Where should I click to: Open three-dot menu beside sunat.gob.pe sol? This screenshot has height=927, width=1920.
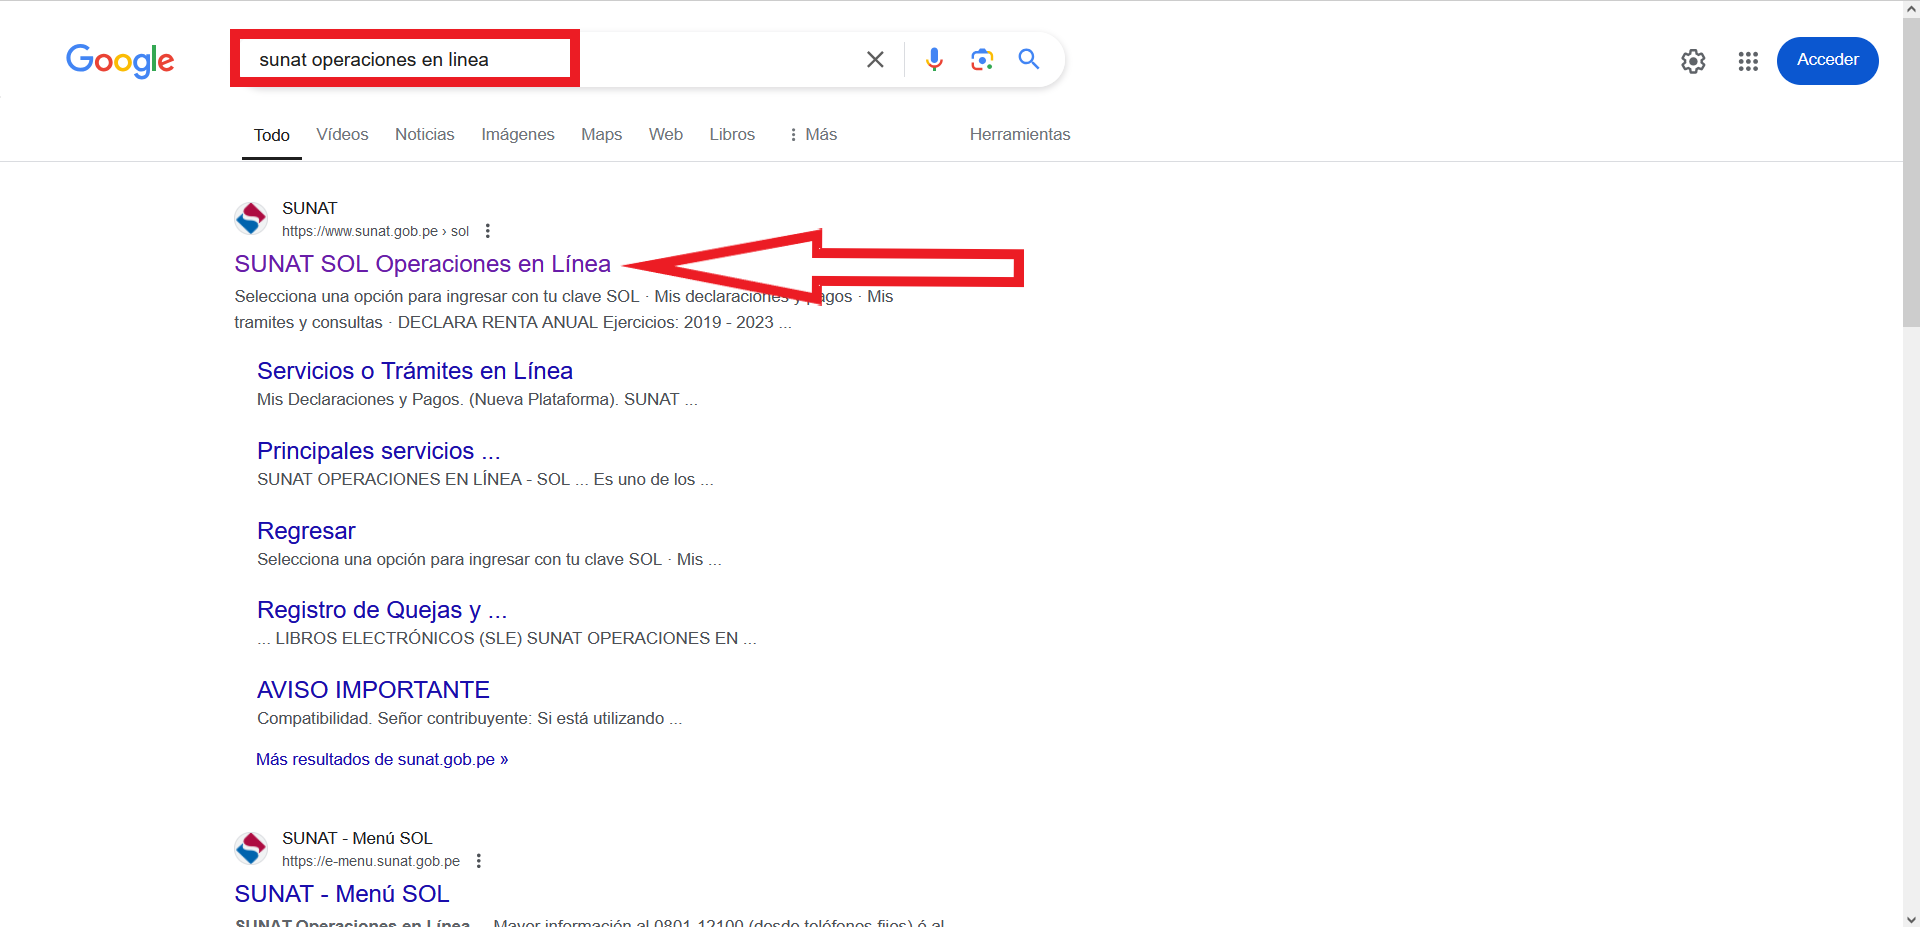click(488, 231)
